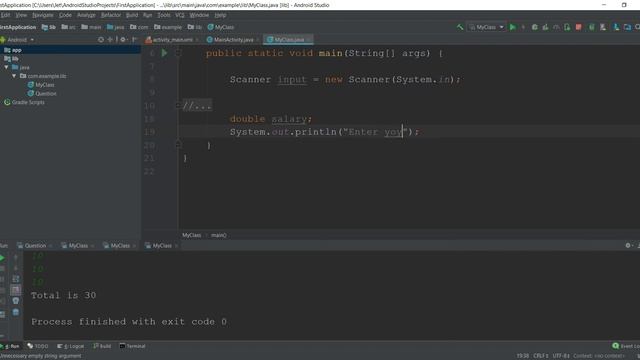The height and width of the screenshot is (360, 640).
Task: Collapse the main method fold marker
Action: pos(178,53)
